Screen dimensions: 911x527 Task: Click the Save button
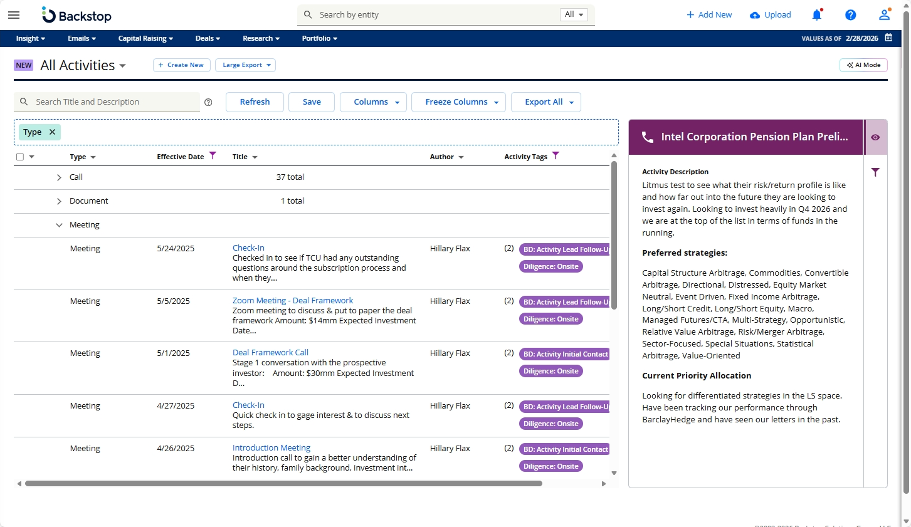click(311, 102)
